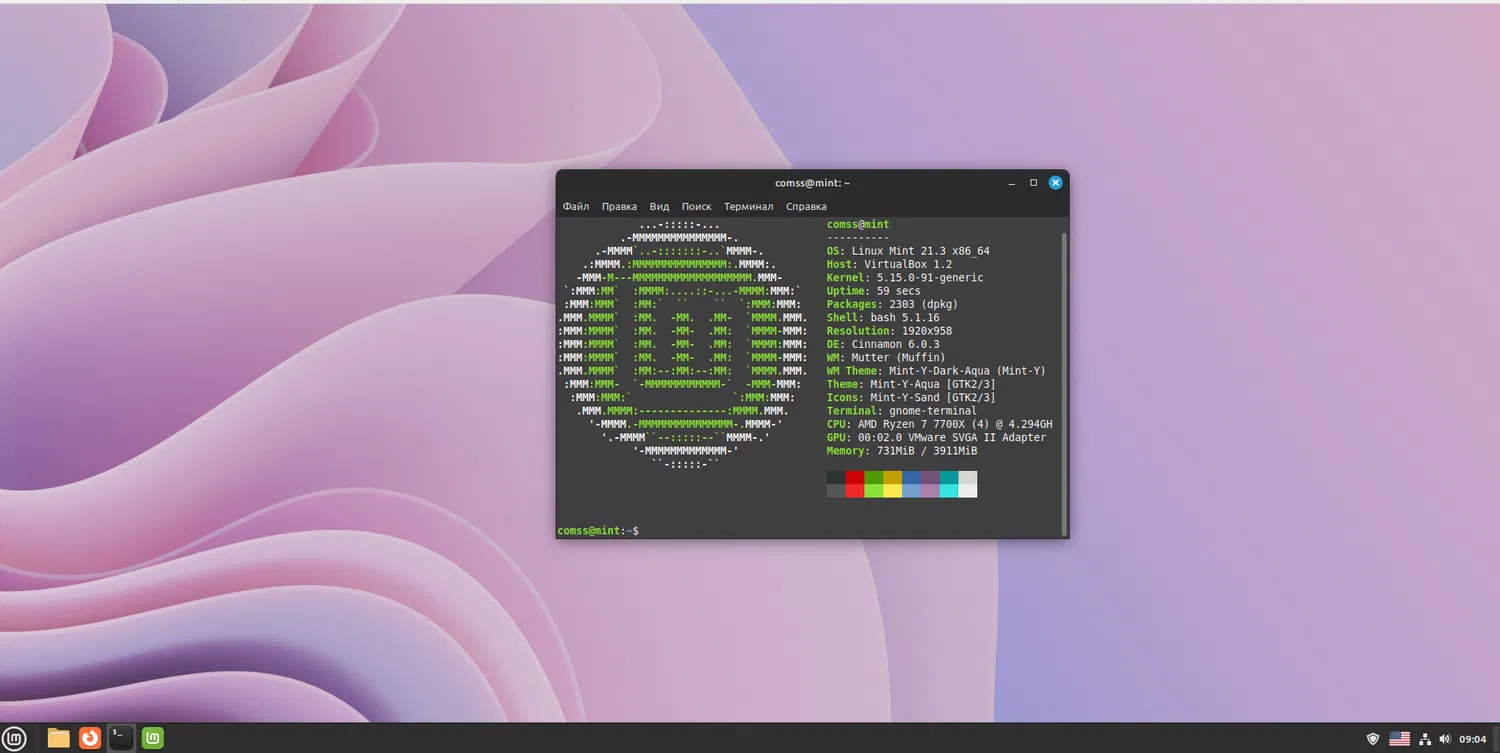Viewport: 1500px width, 753px height.
Task: Click the 'WM: Mutter (Muffin)' line
Action: [886, 357]
